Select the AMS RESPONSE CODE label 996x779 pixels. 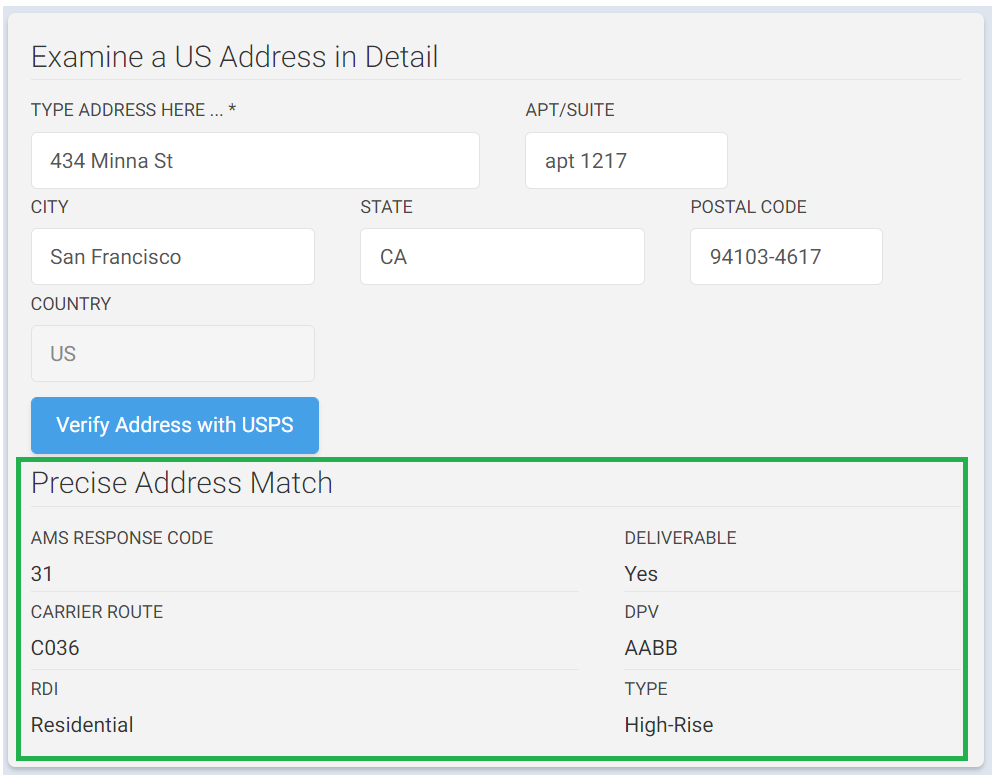(x=121, y=538)
